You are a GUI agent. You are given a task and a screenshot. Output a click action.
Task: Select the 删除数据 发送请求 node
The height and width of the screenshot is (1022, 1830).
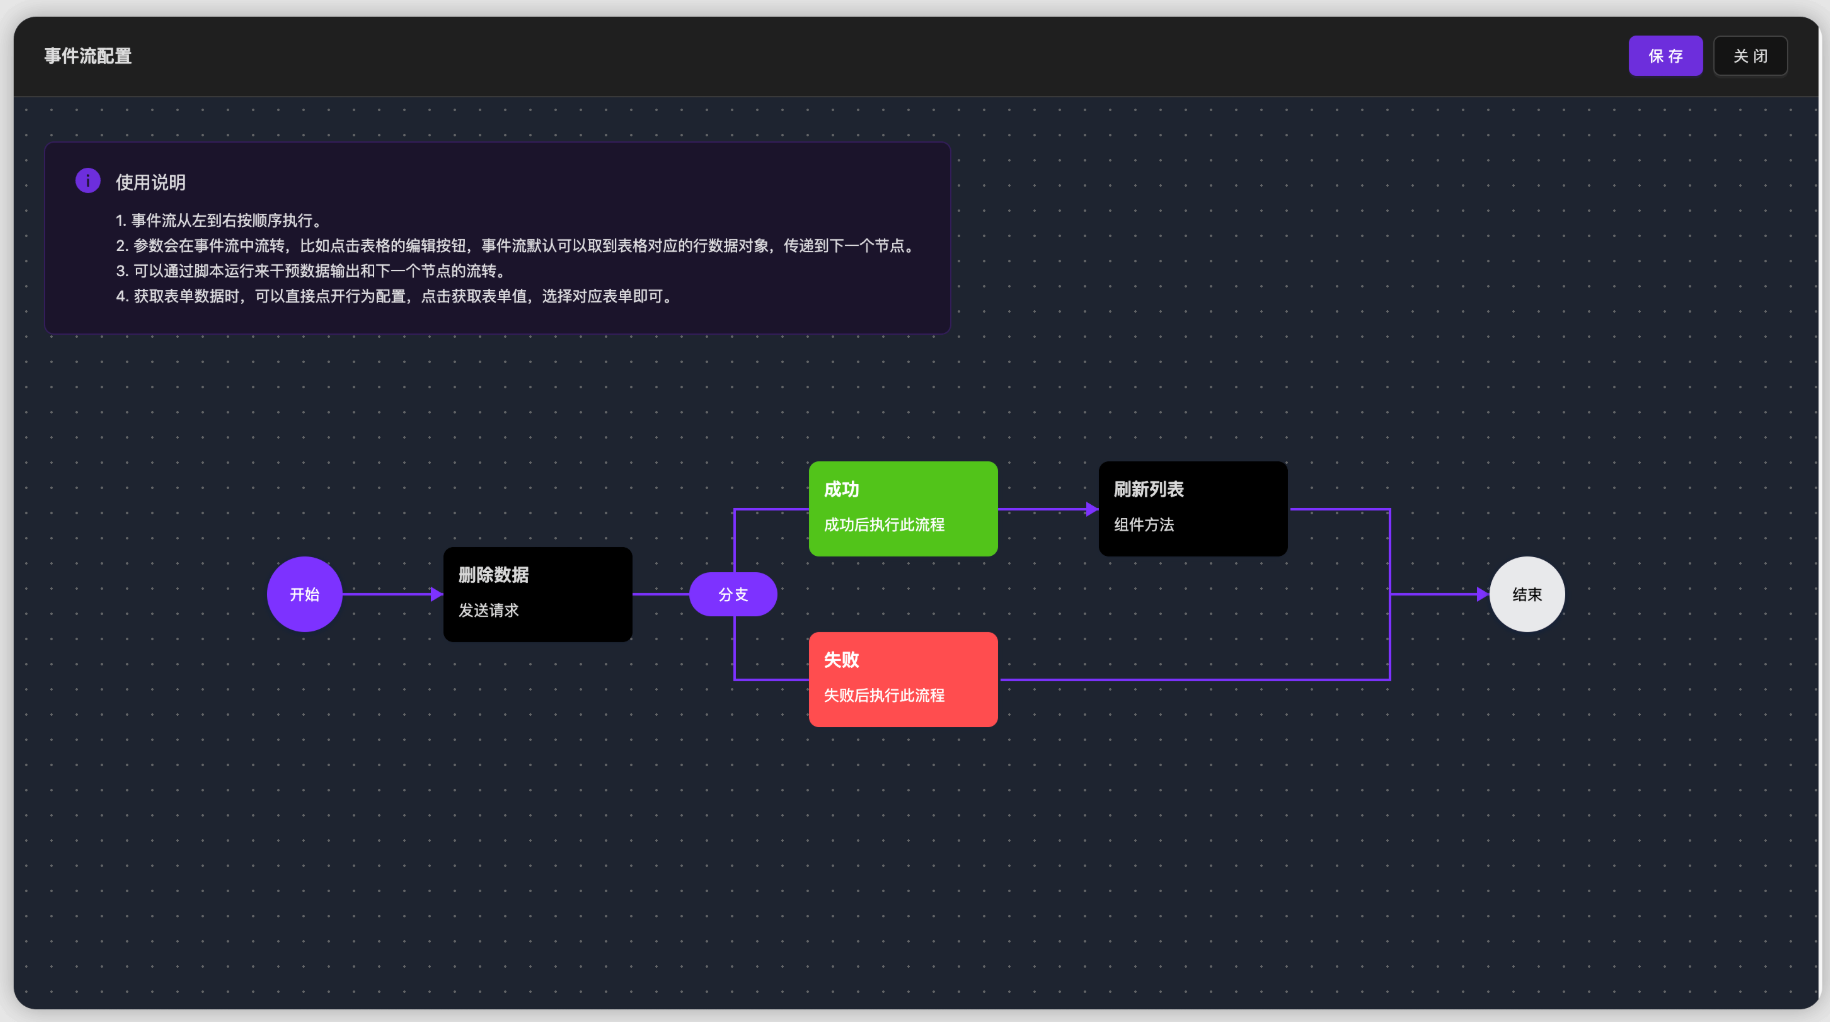pos(538,594)
